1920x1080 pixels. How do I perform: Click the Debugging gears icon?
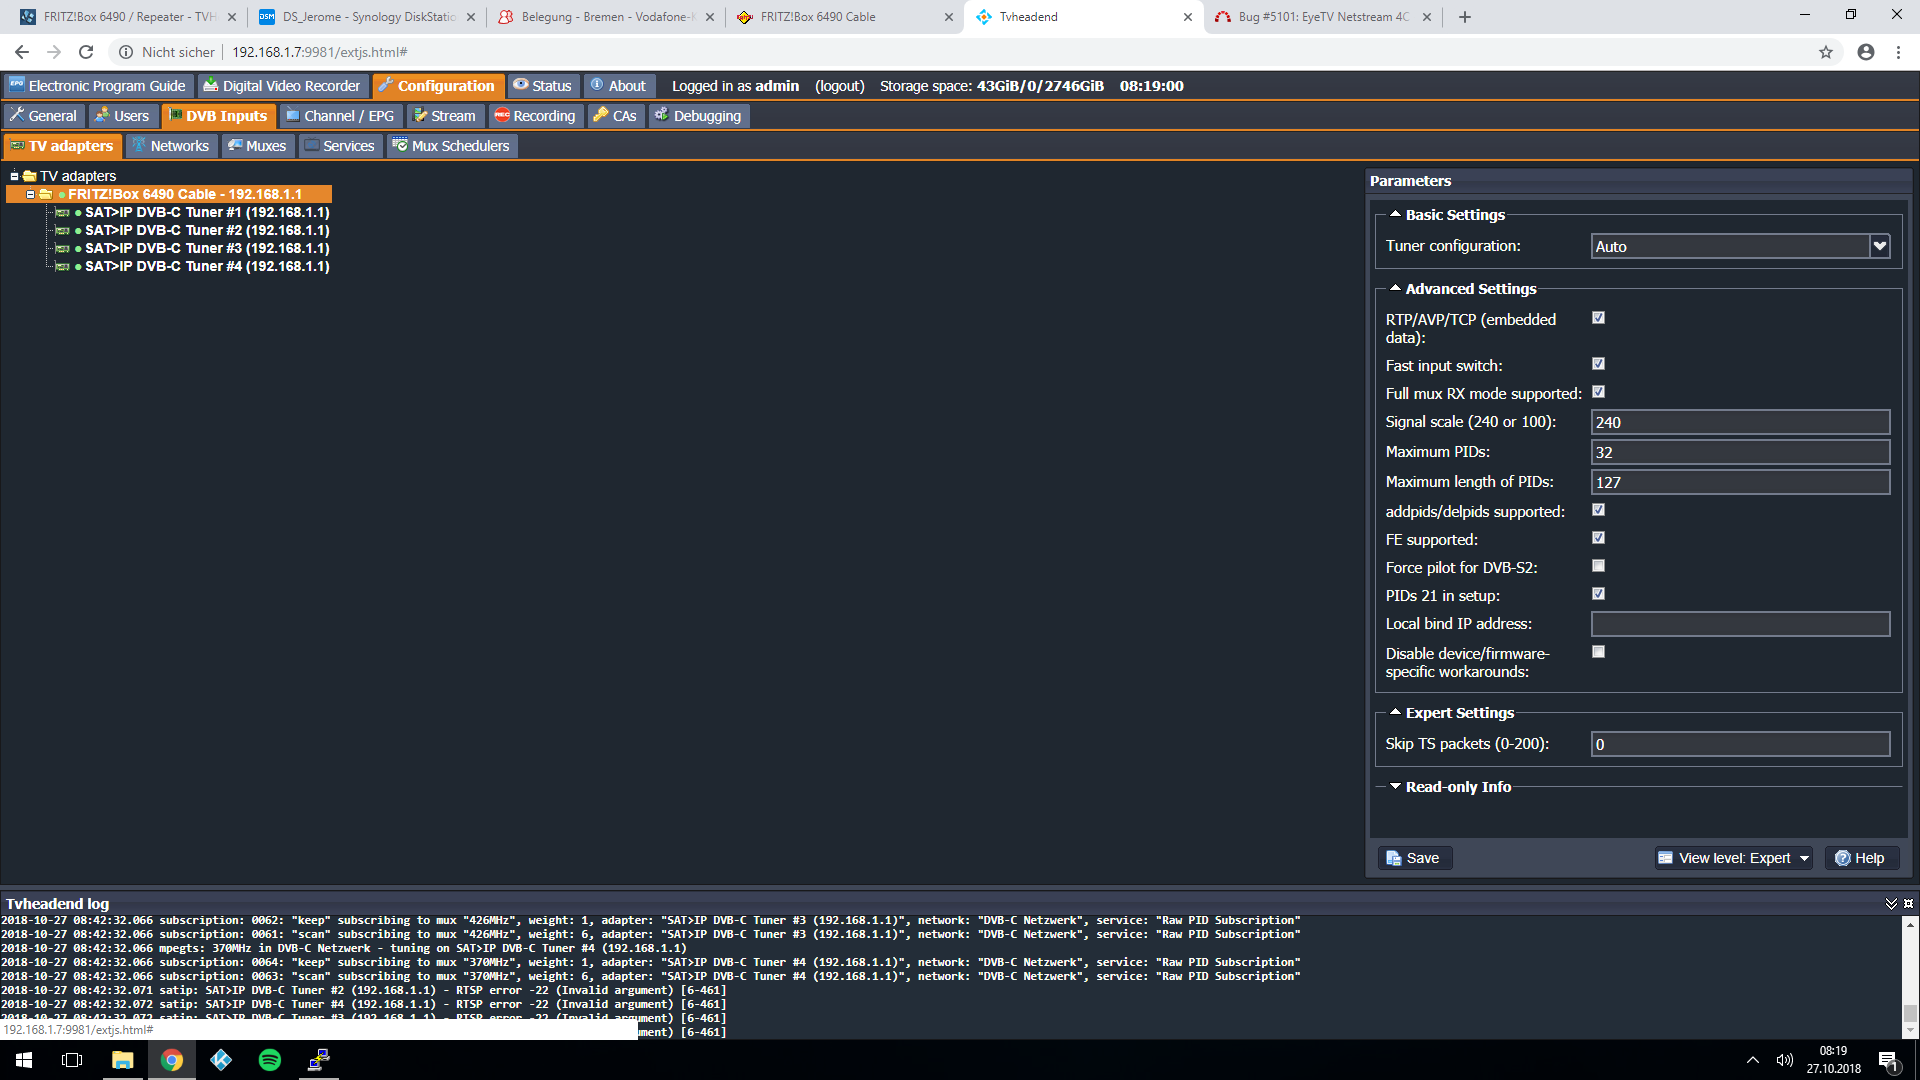click(661, 116)
